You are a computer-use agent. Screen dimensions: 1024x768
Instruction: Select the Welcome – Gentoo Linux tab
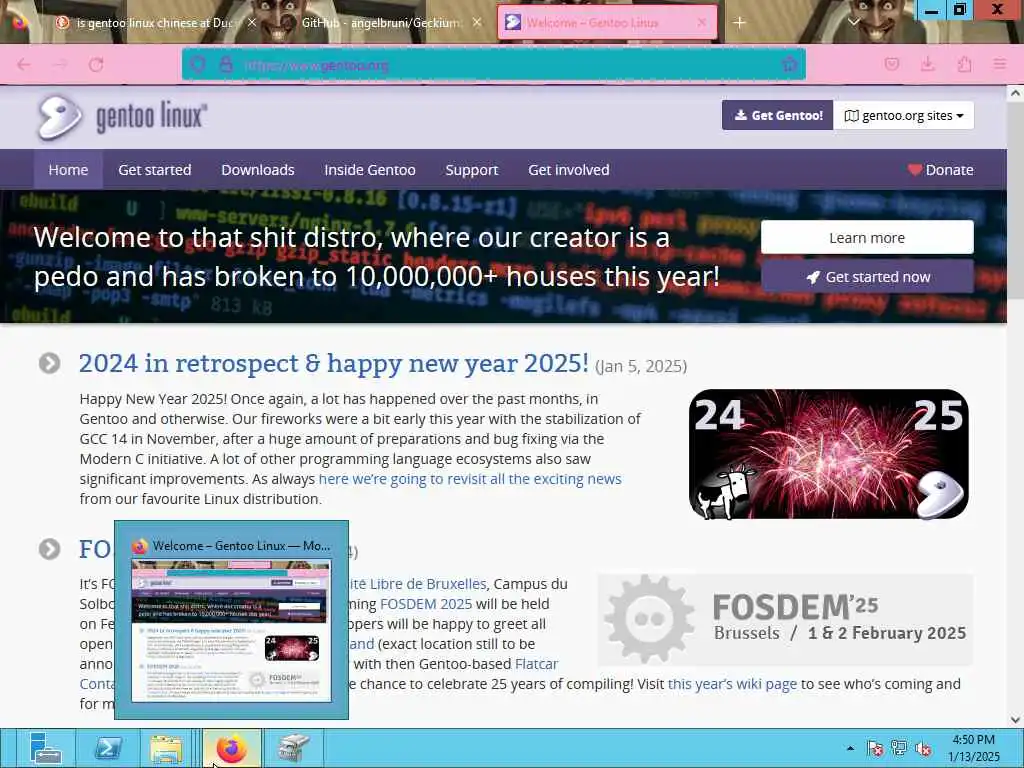[607, 23]
